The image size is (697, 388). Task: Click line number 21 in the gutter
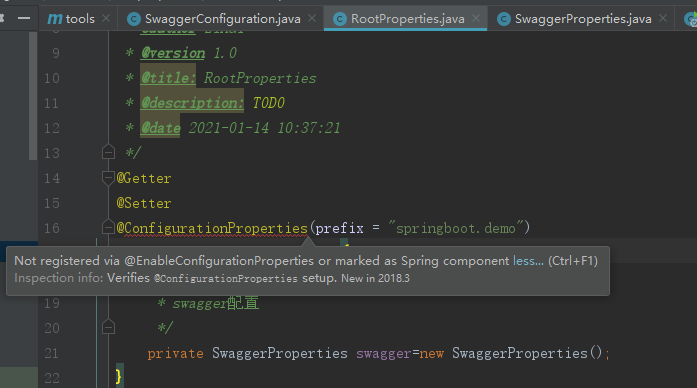tap(52, 353)
